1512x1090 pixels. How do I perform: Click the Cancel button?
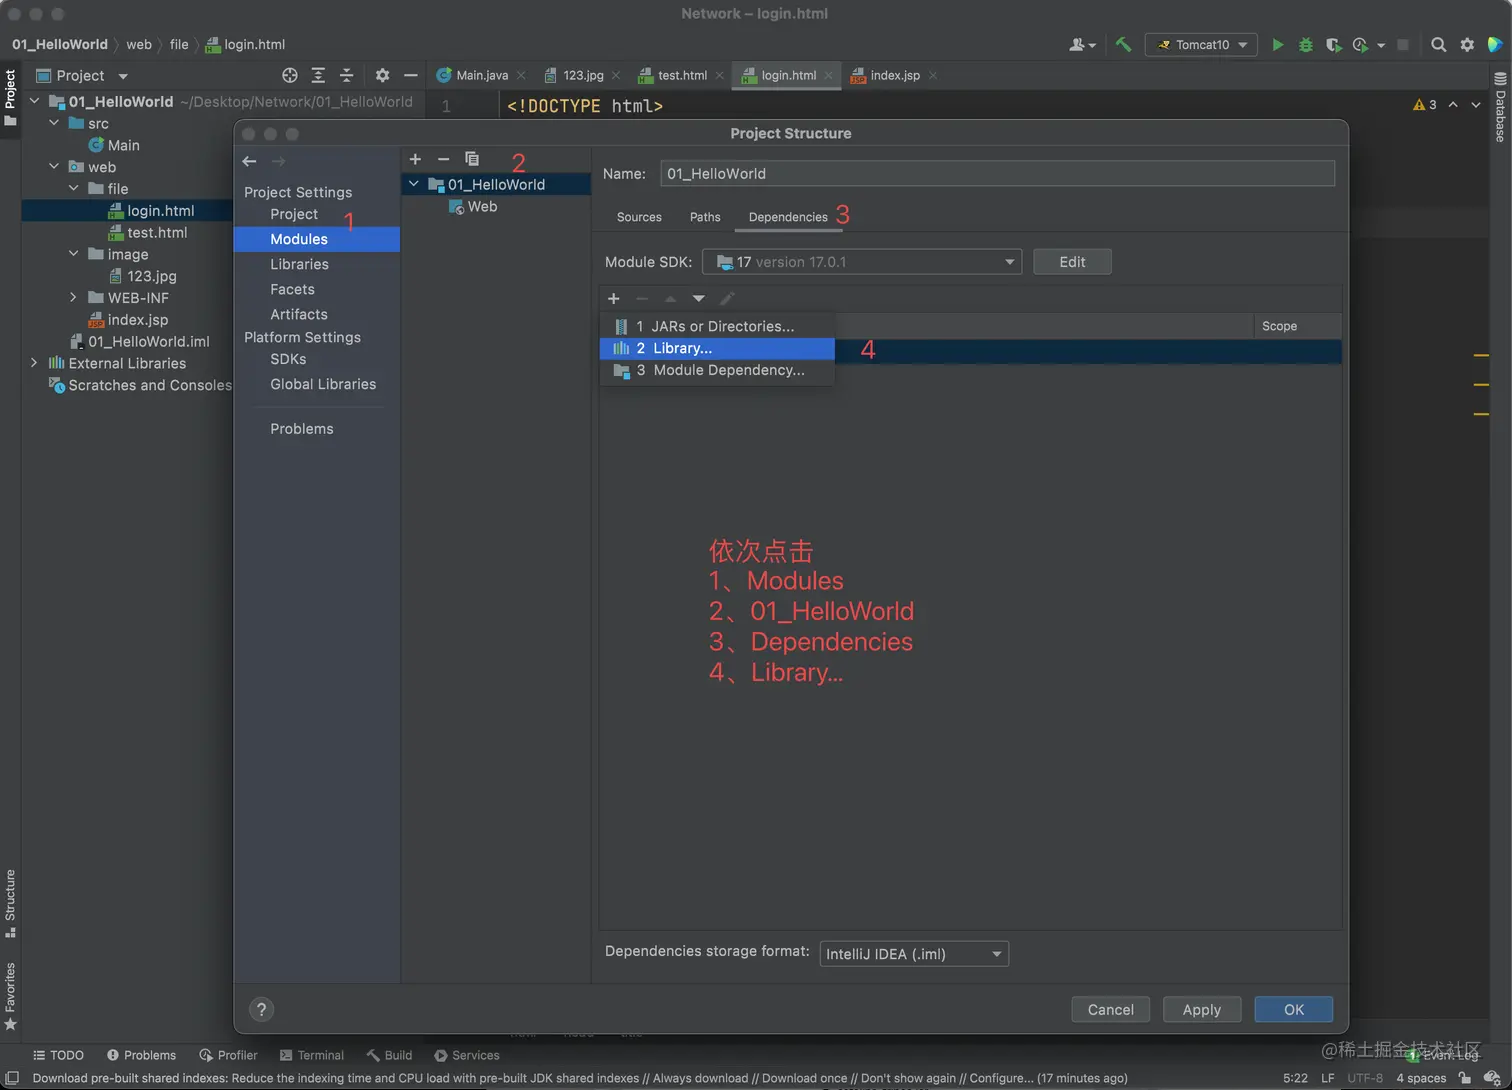pos(1110,1009)
